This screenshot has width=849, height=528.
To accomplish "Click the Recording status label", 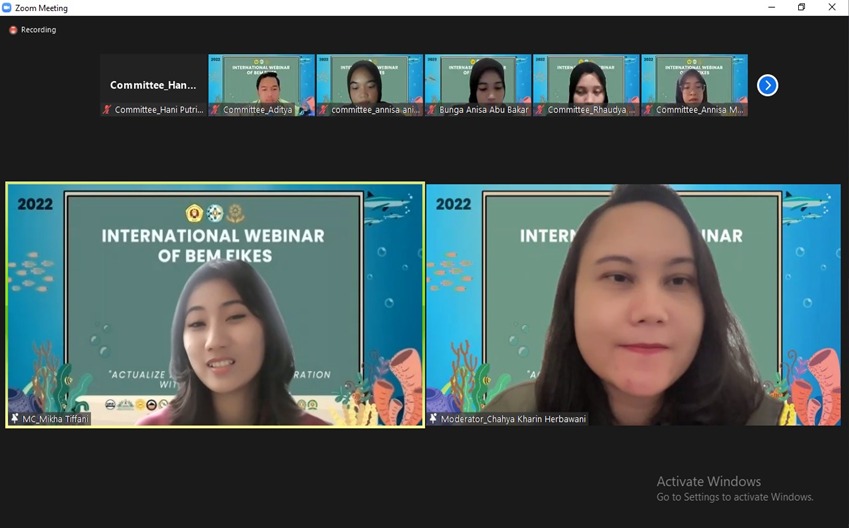I will coord(38,30).
